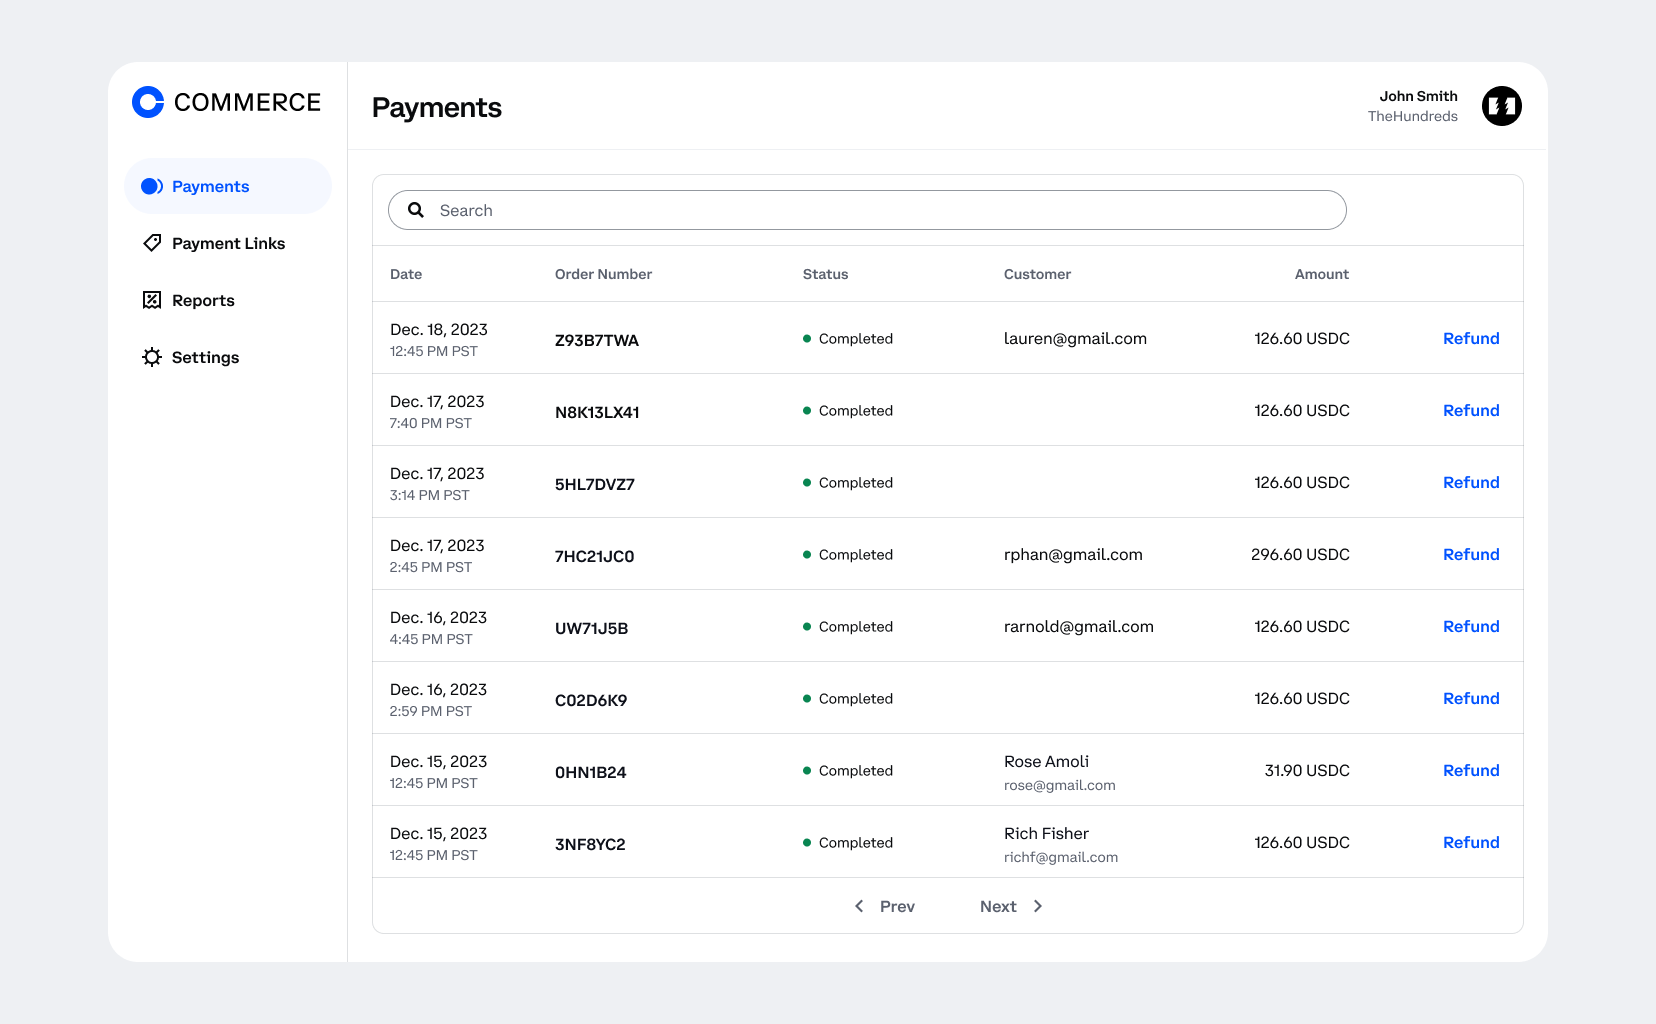Screen dimensions: 1656x1024
Task: Click the Prev pagination button
Action: click(896, 906)
